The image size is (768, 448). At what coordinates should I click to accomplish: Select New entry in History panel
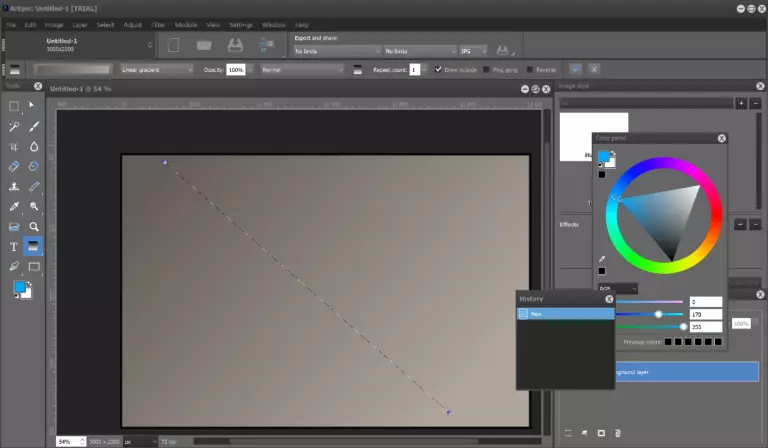pyautogui.click(x=565, y=314)
